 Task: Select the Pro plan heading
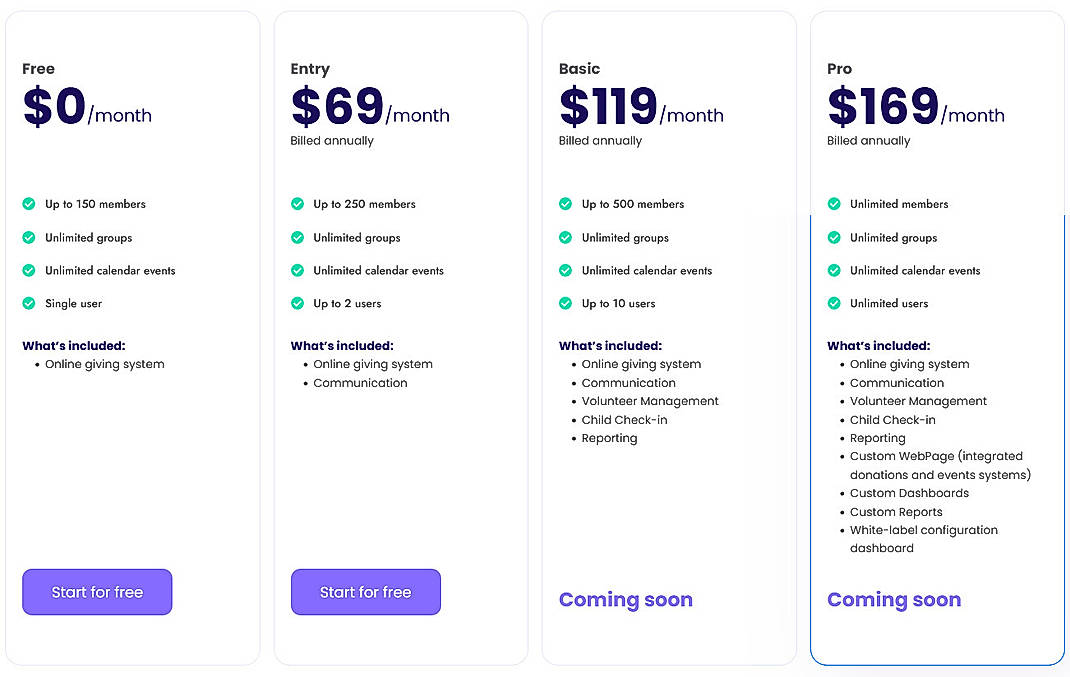[839, 68]
